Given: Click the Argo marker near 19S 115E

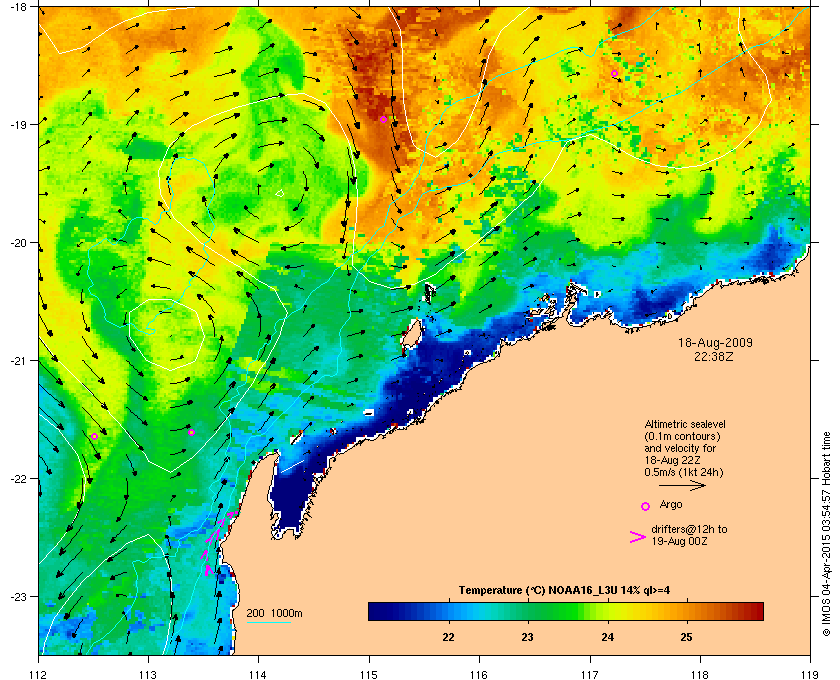Looking at the screenshot, I should (383, 119).
